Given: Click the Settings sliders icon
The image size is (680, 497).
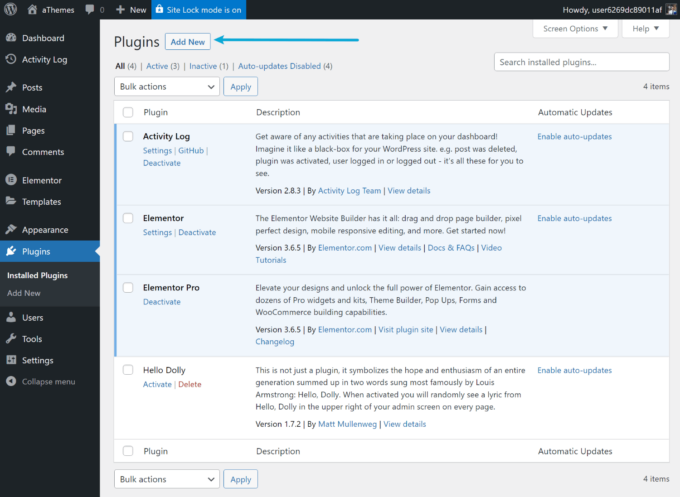Looking at the screenshot, I should (x=11, y=360).
